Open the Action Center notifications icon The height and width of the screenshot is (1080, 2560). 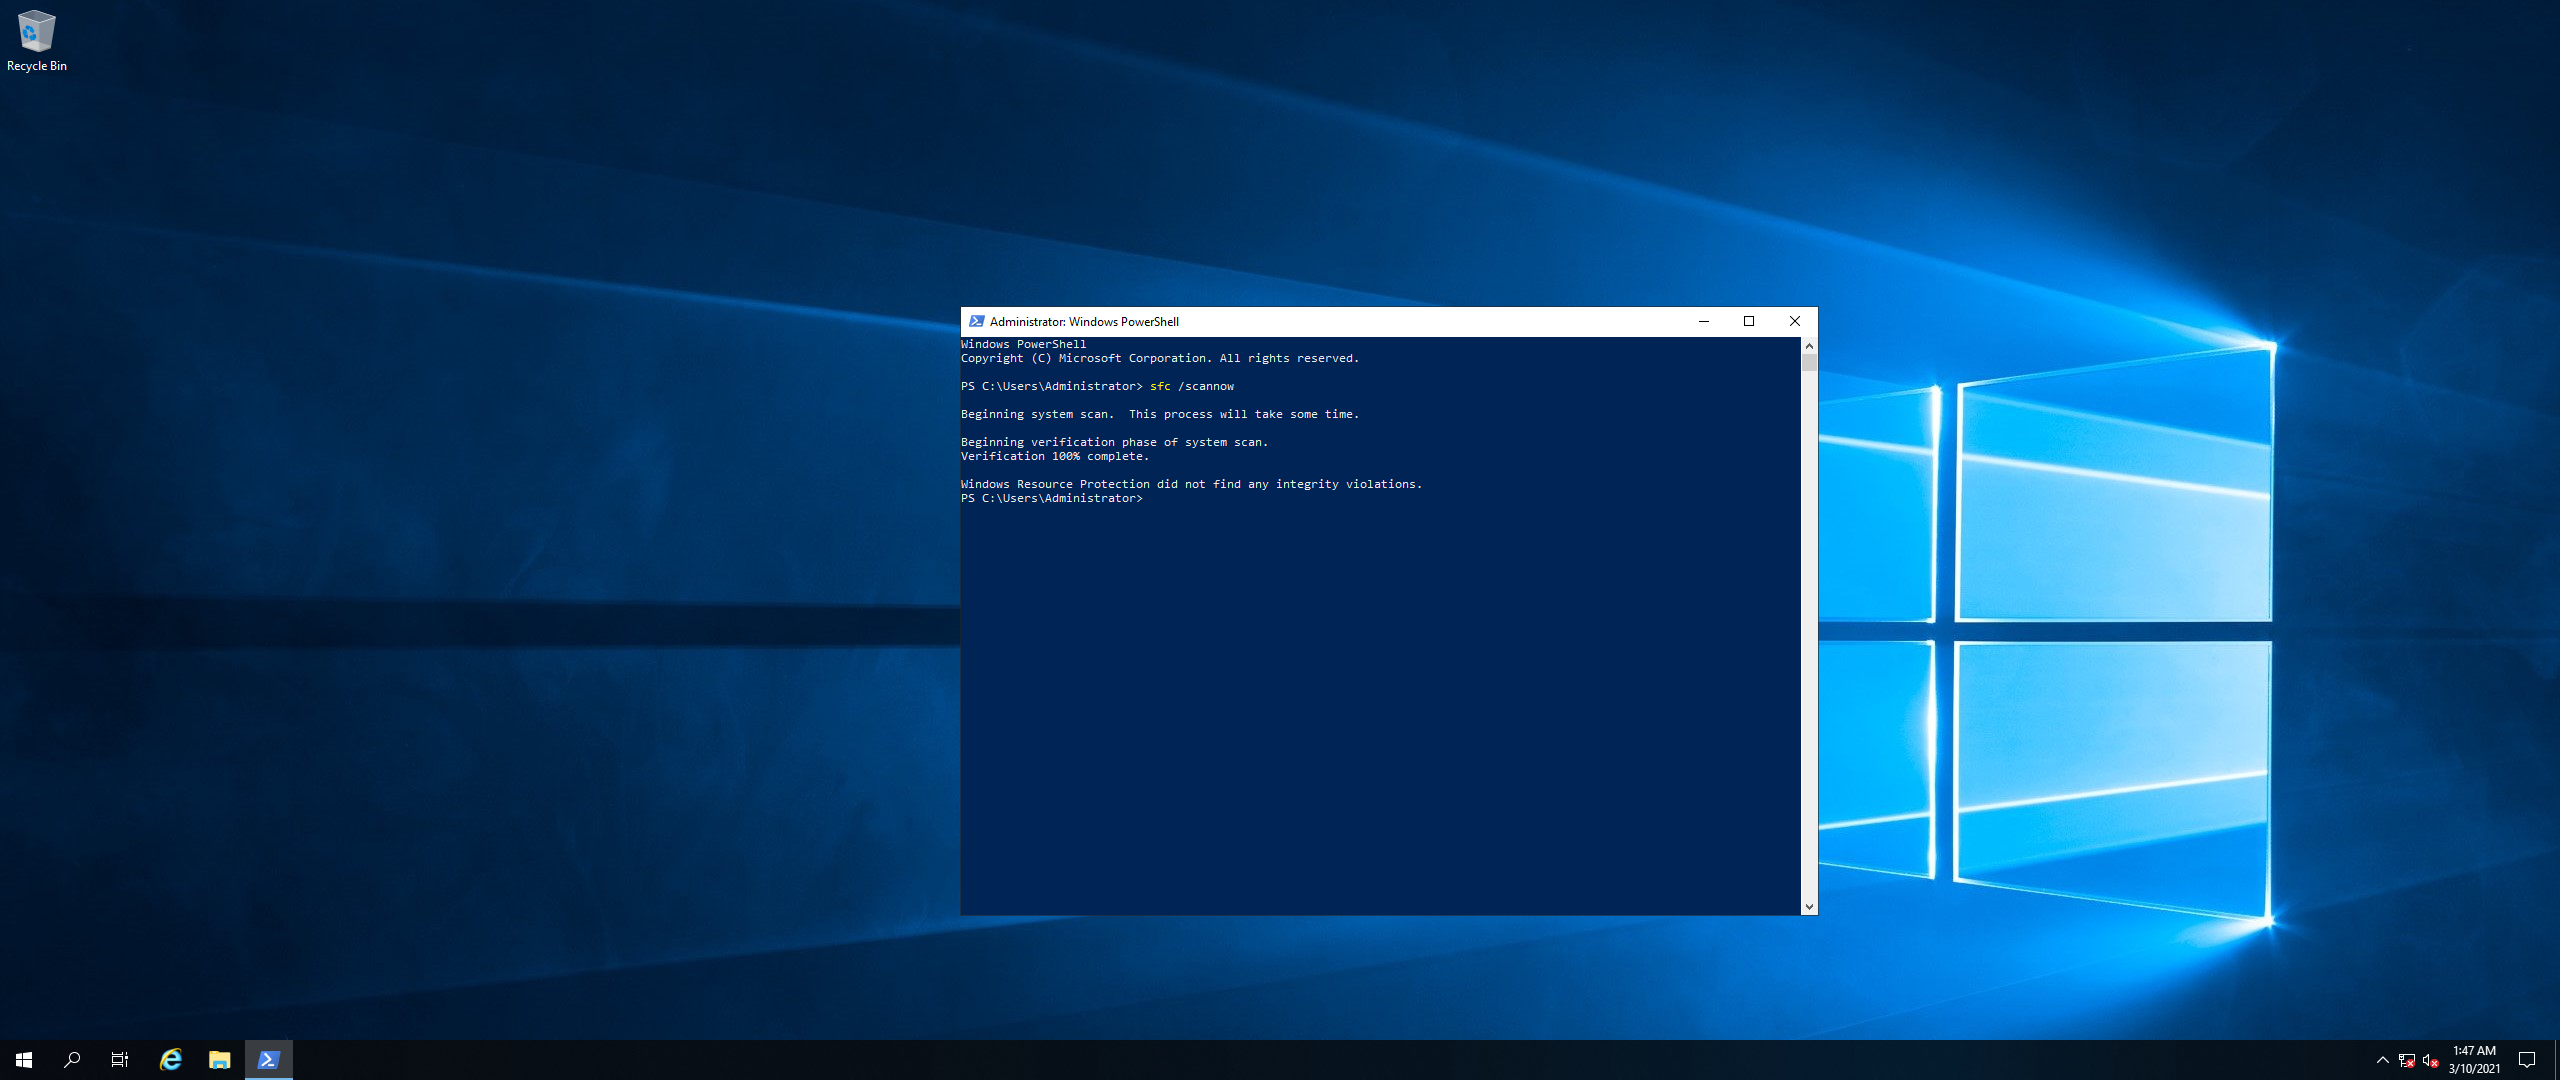2527,1060
